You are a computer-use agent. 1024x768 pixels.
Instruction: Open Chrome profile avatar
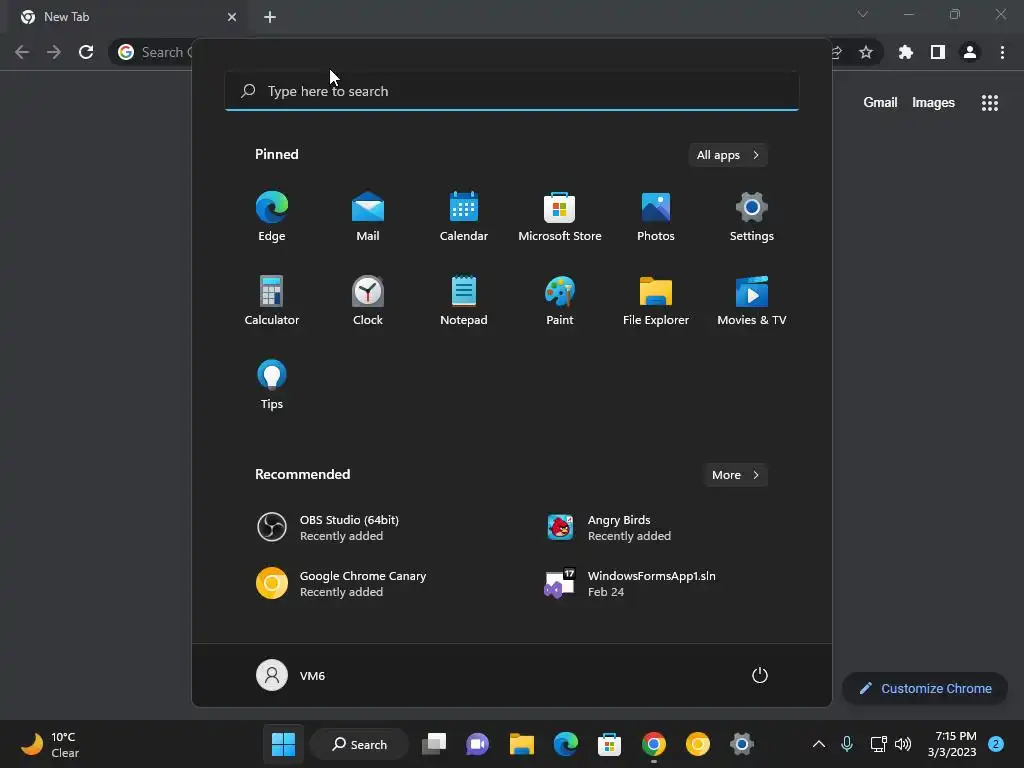pyautogui.click(x=970, y=52)
